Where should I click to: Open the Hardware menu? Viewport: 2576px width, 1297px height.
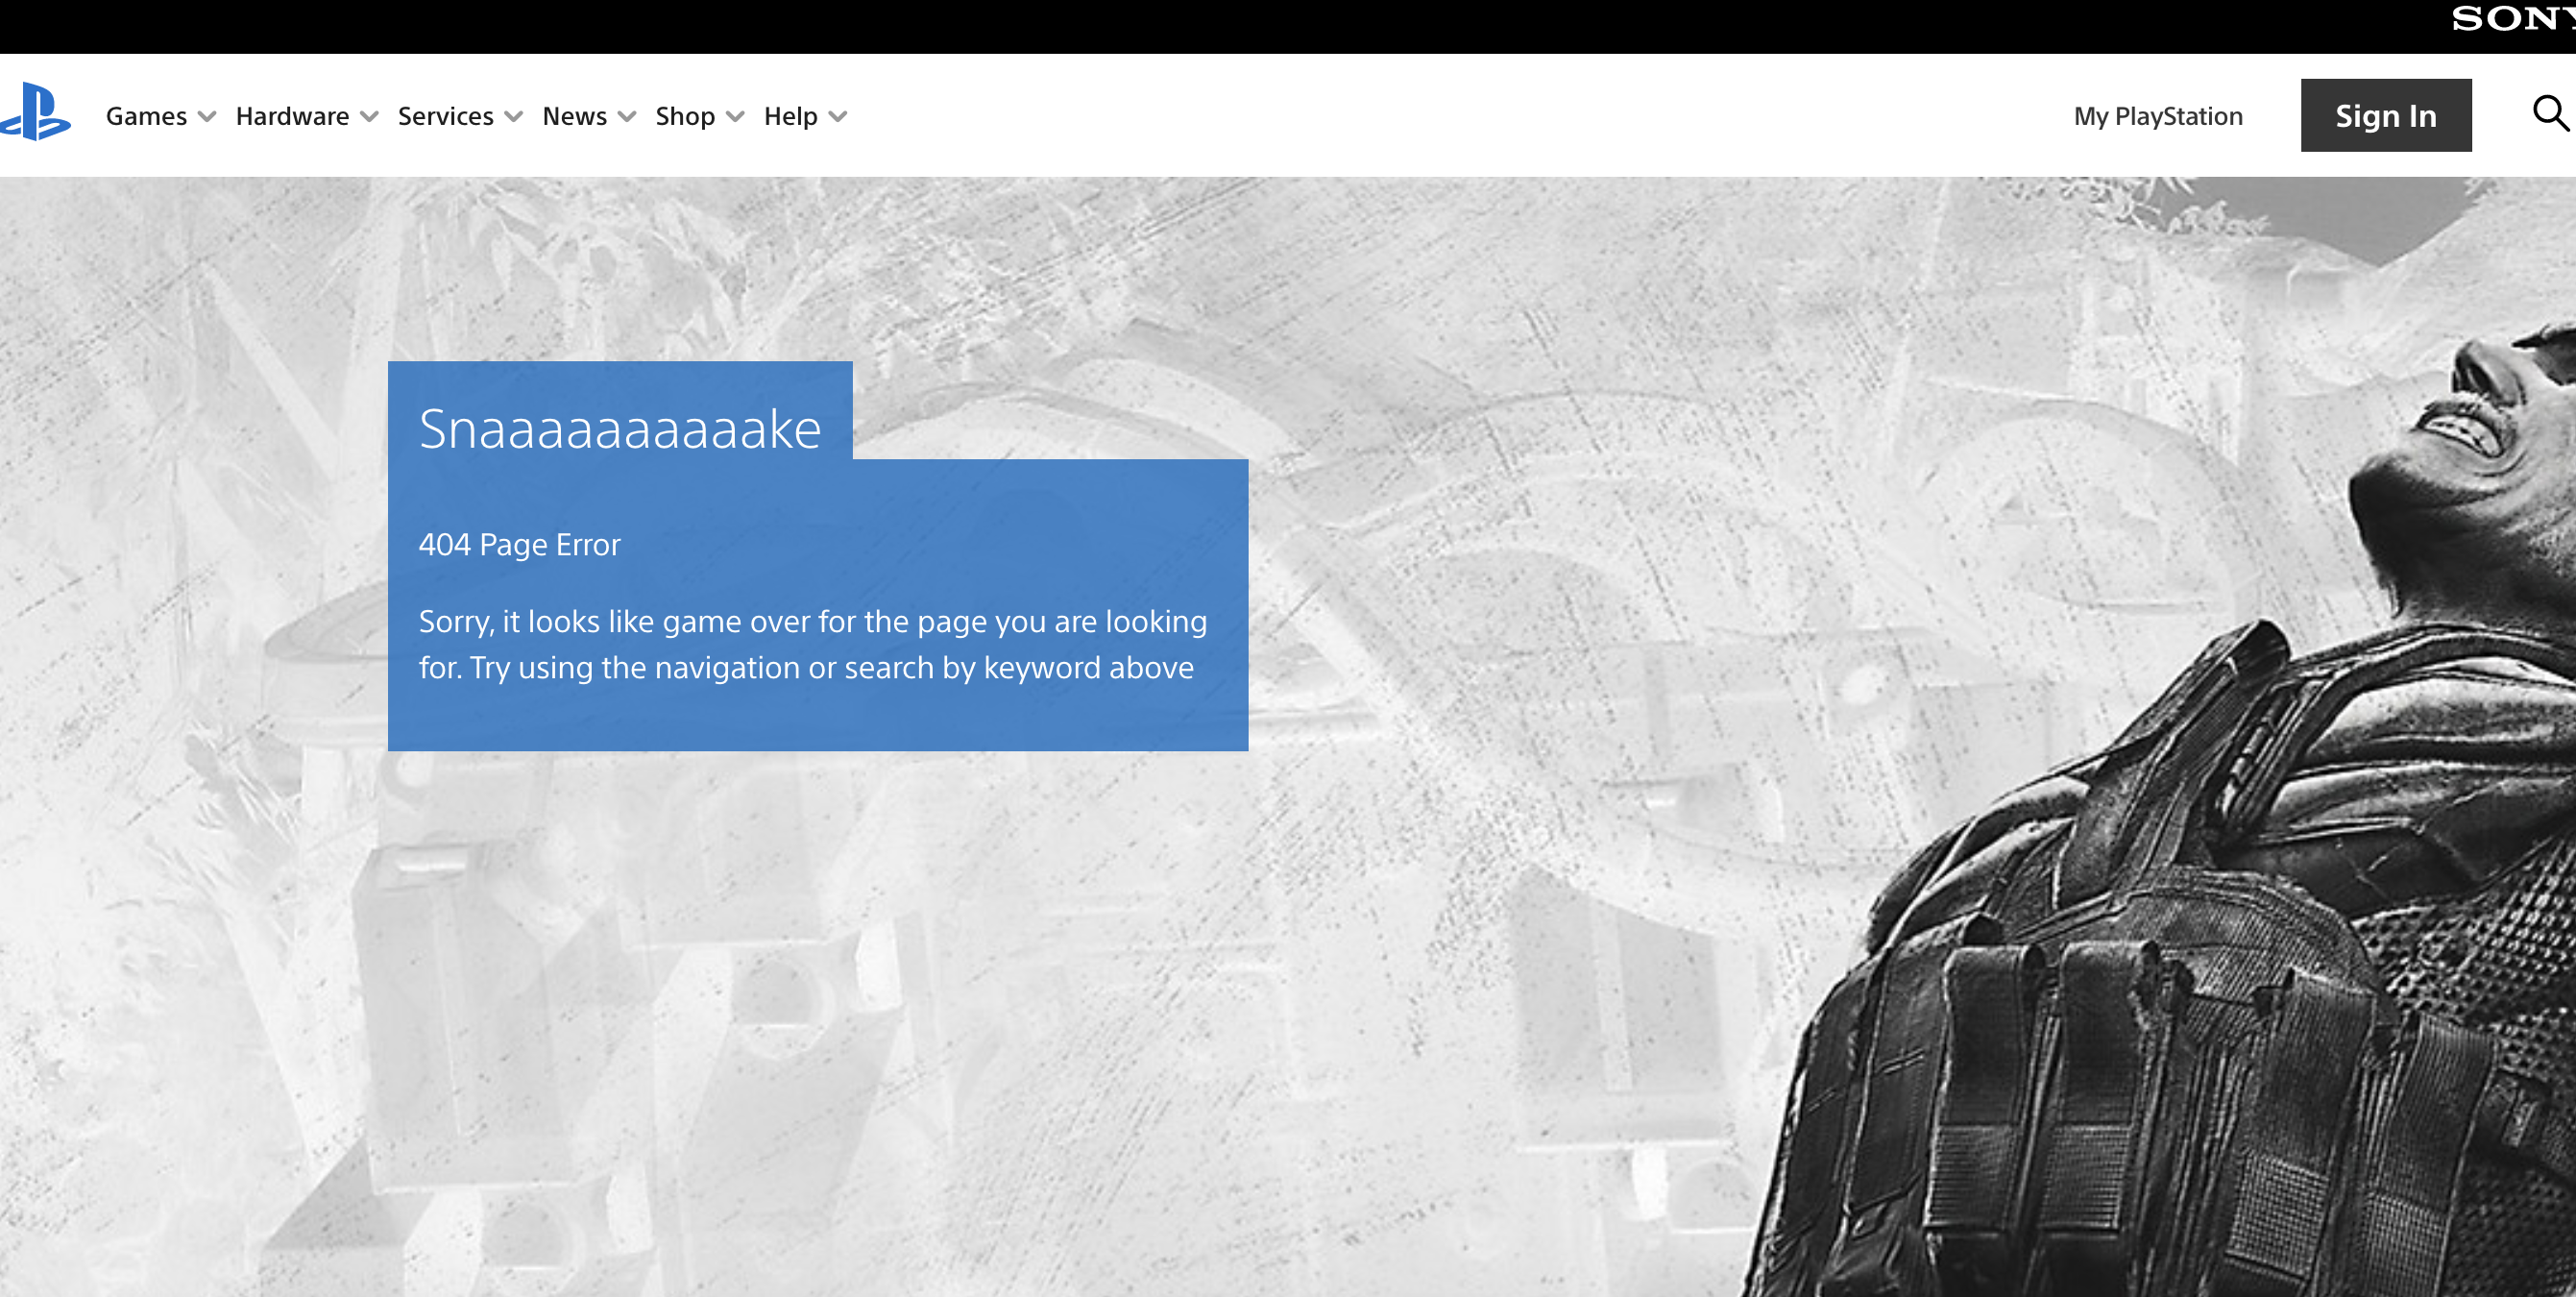pos(292,116)
